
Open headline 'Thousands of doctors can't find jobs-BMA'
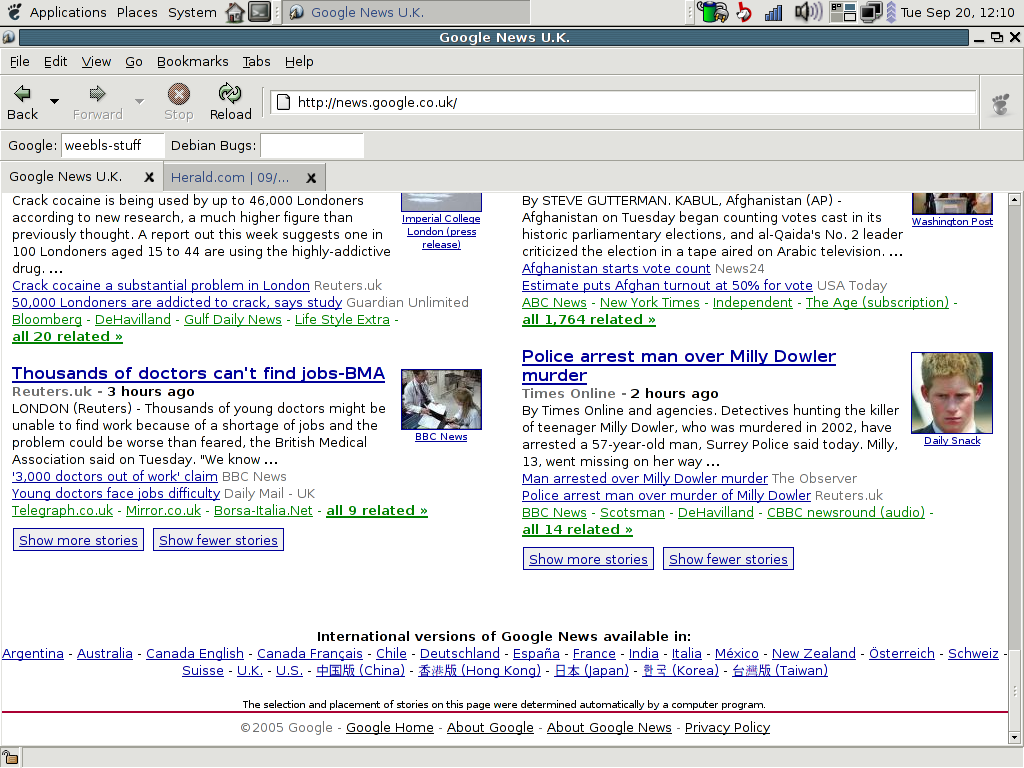click(x=199, y=374)
